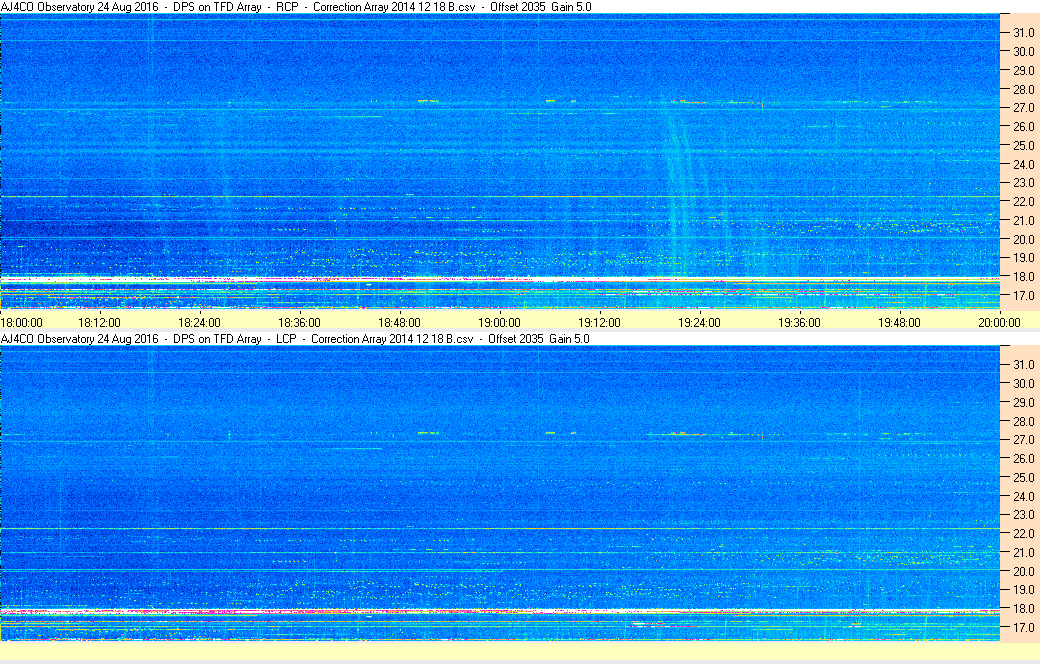
Task: Click the 23.0 frequency label in RCP panel
Action: pyautogui.click(x=1023, y=182)
